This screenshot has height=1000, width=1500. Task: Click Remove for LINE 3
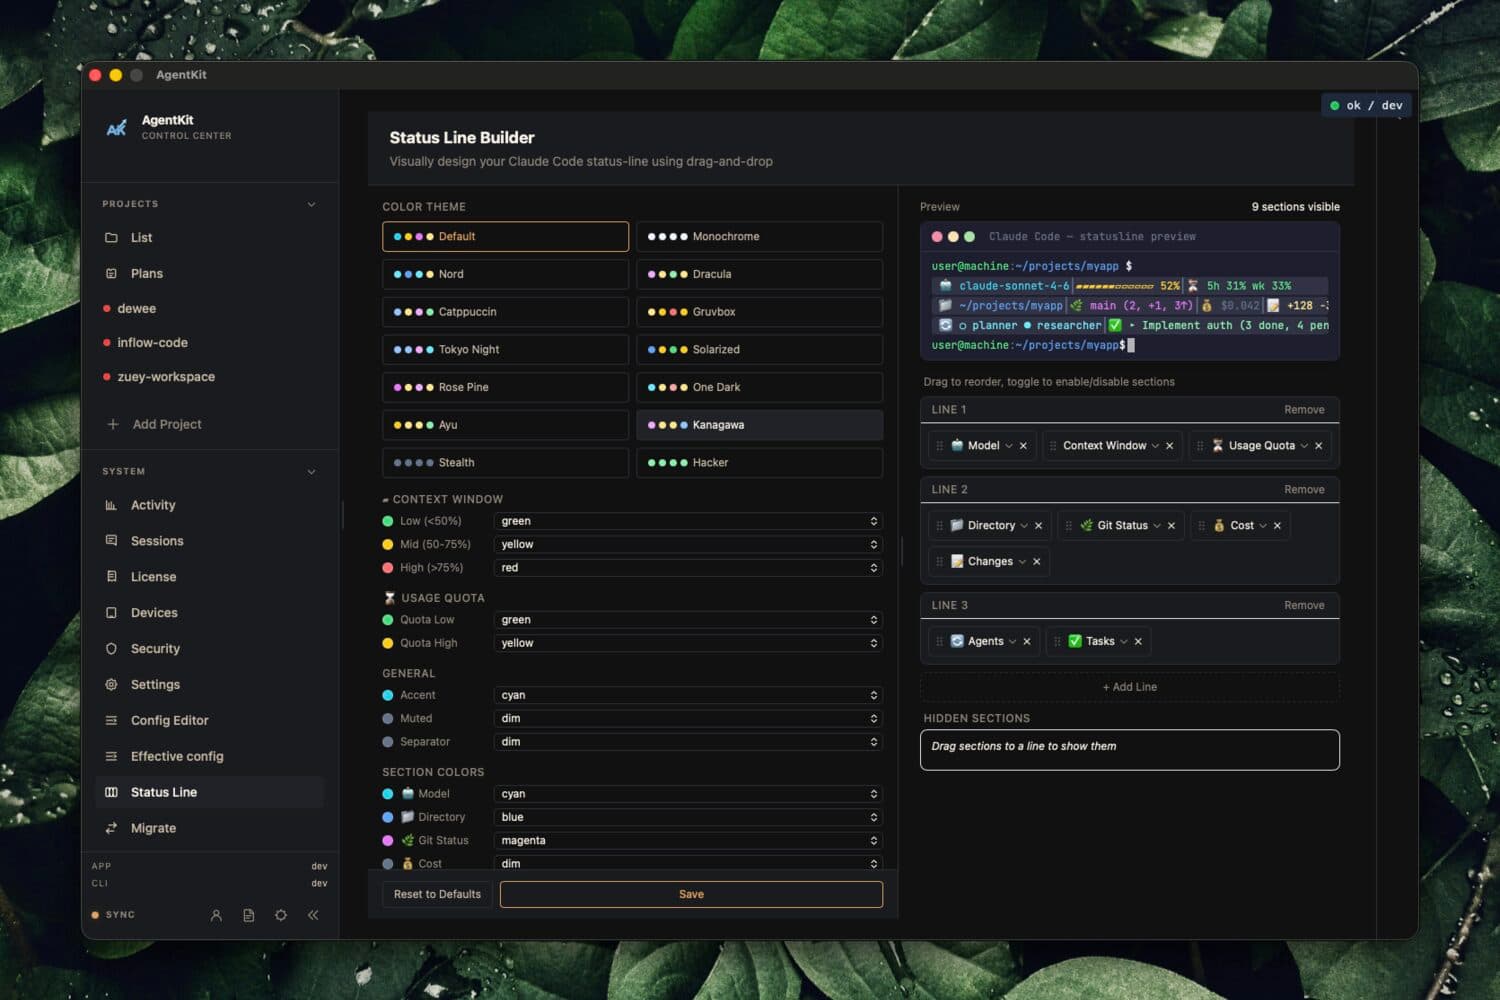point(1304,606)
